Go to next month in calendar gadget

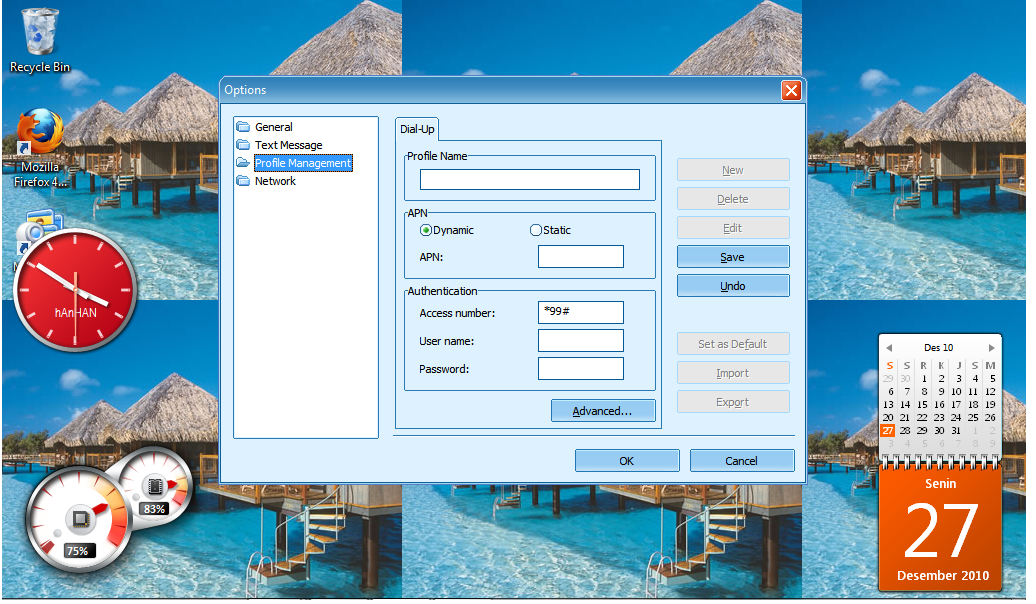click(x=992, y=348)
